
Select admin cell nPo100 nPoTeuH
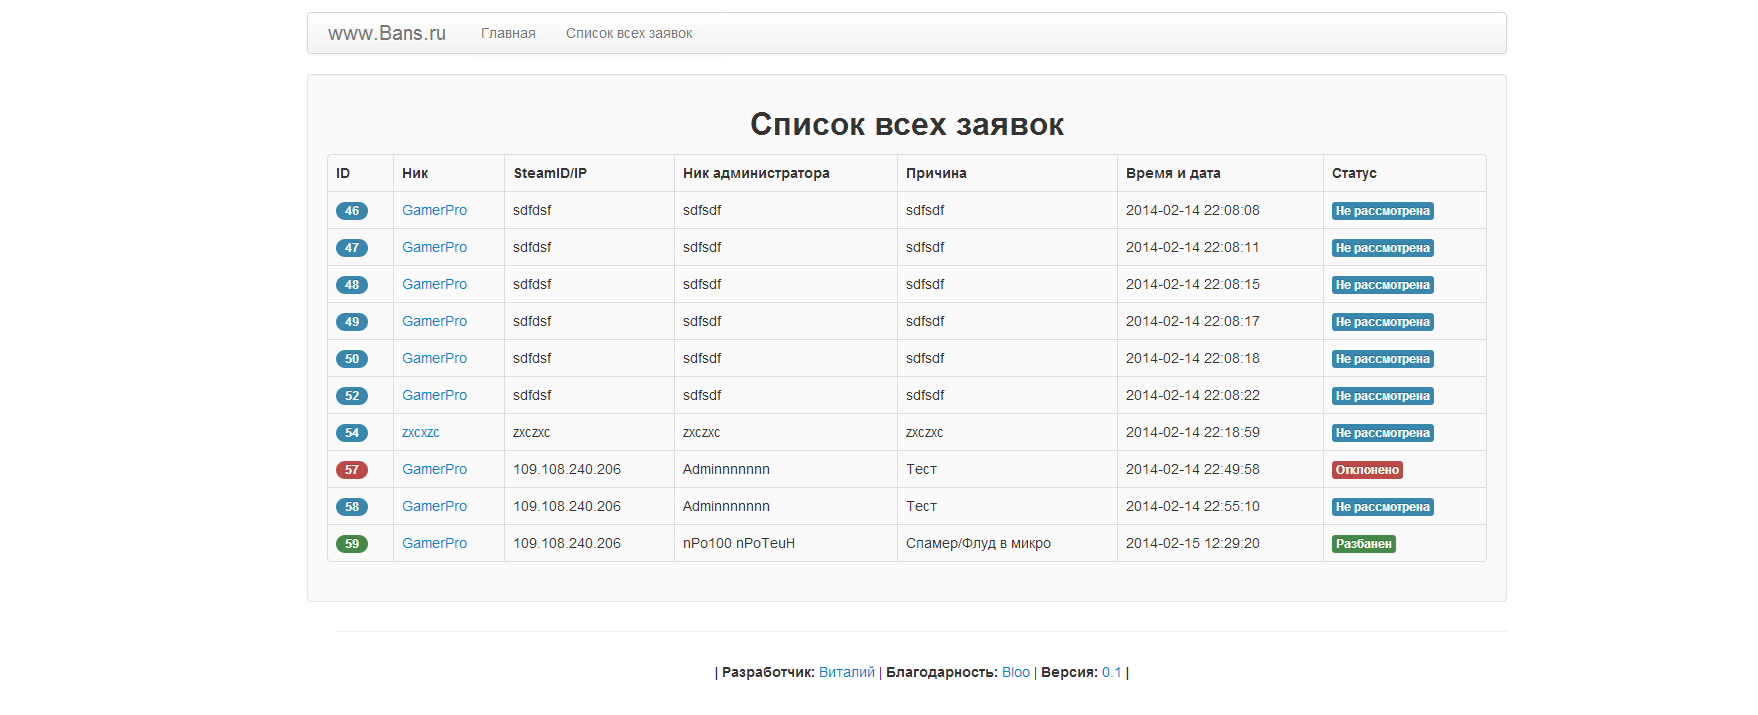[739, 543]
